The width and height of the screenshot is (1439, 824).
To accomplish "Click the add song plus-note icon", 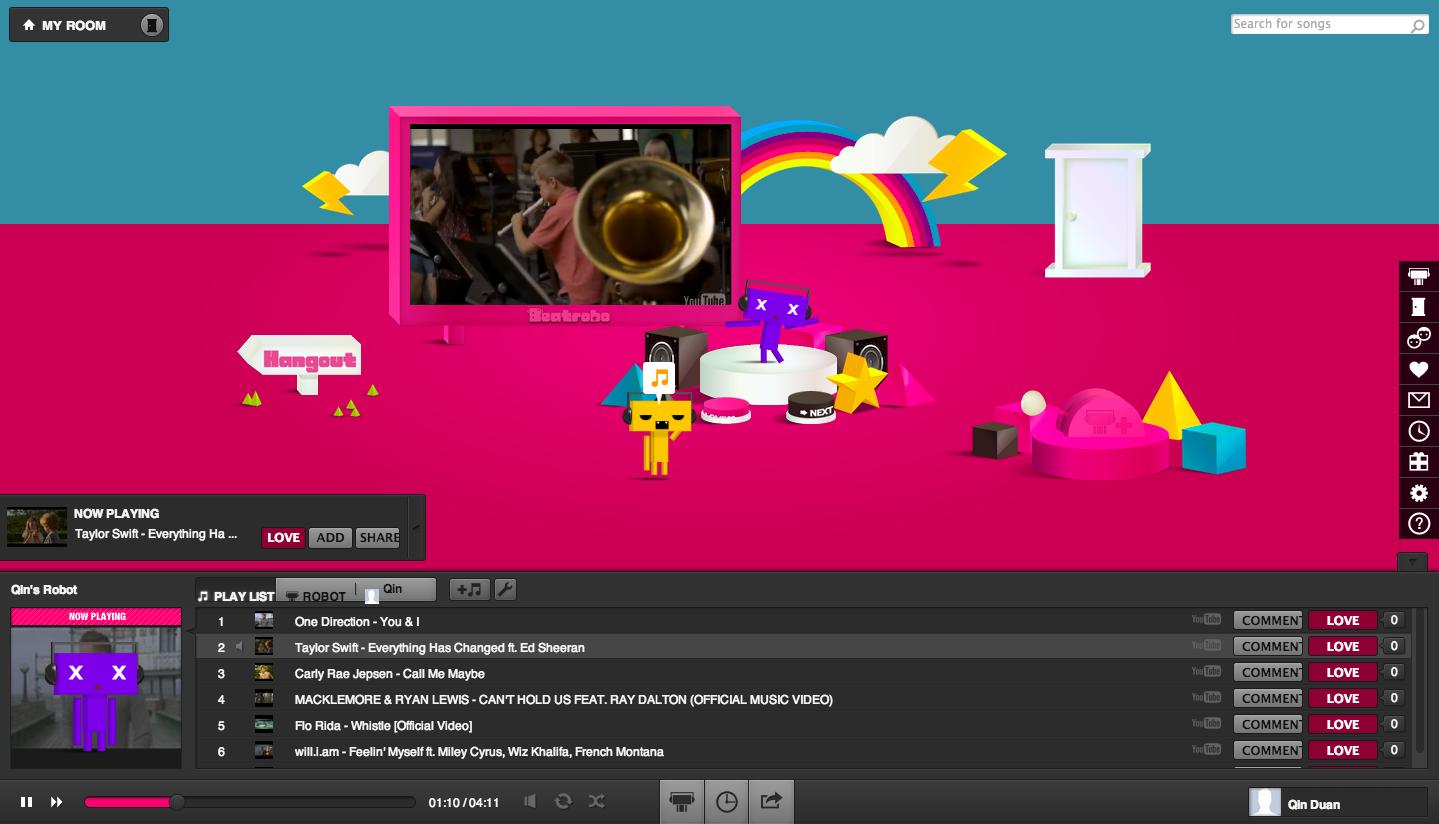I will (469, 590).
